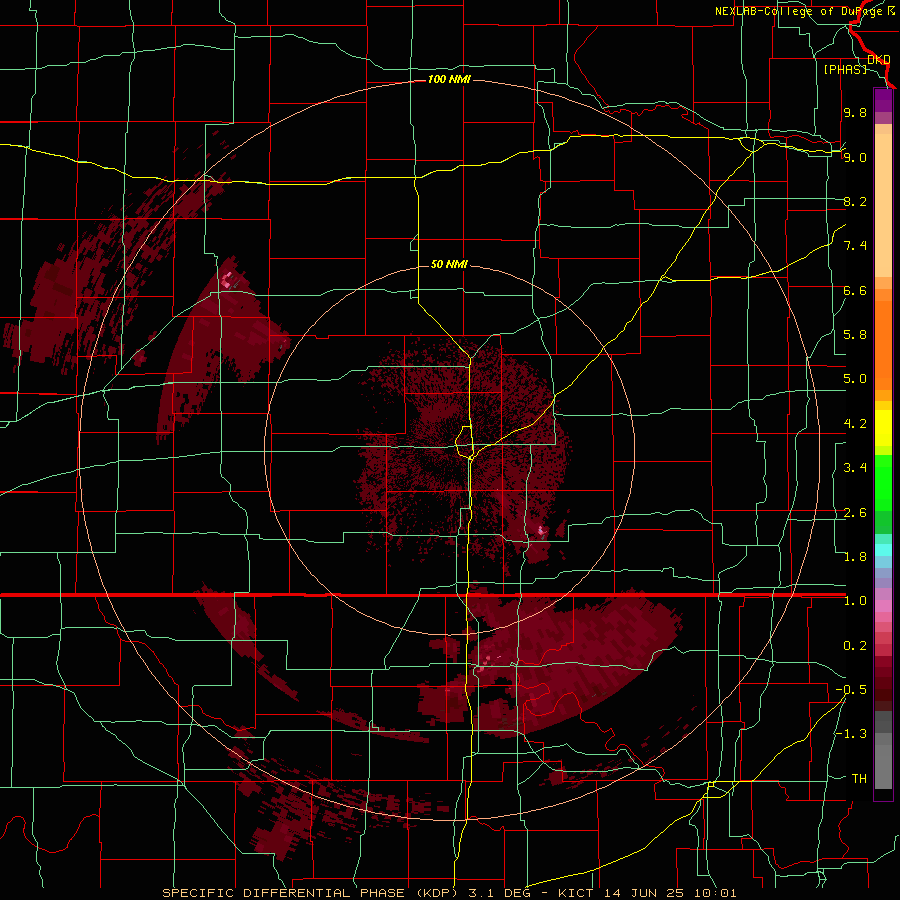Click the 1.0 scale value

point(855,601)
